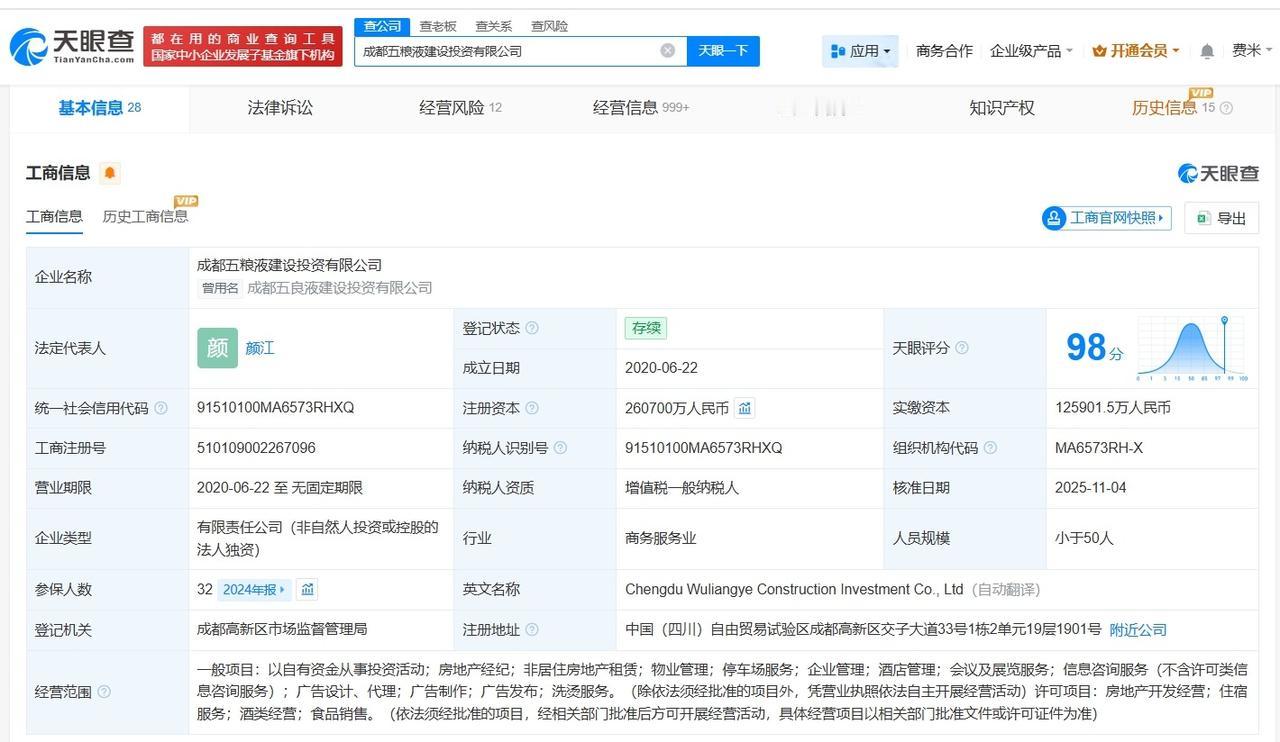Open 2024年报 annual report badge
Image resolution: width=1280 pixels, height=742 pixels.
254,590
